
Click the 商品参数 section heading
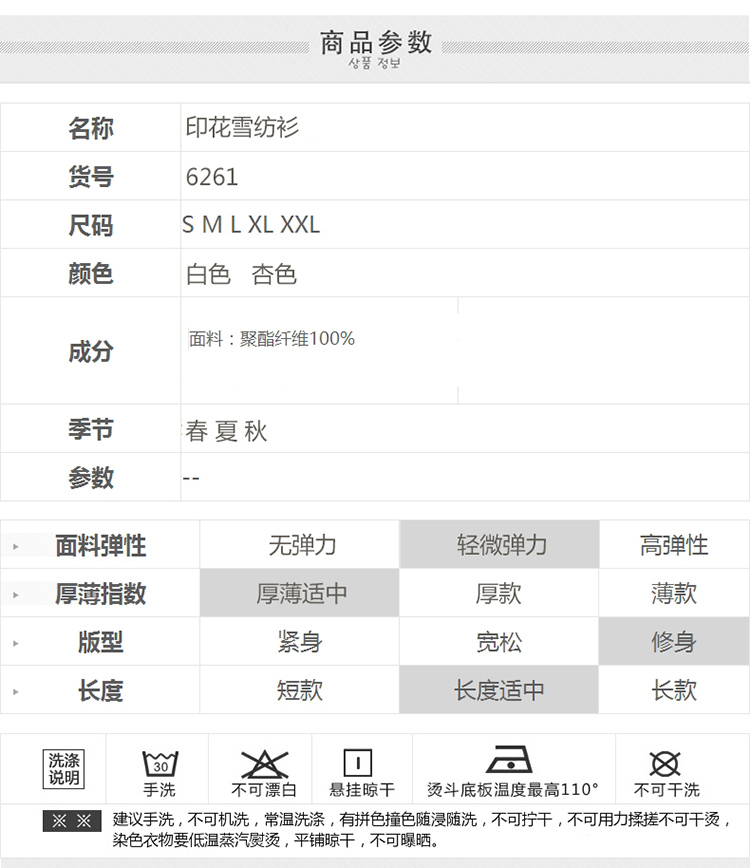point(376,42)
